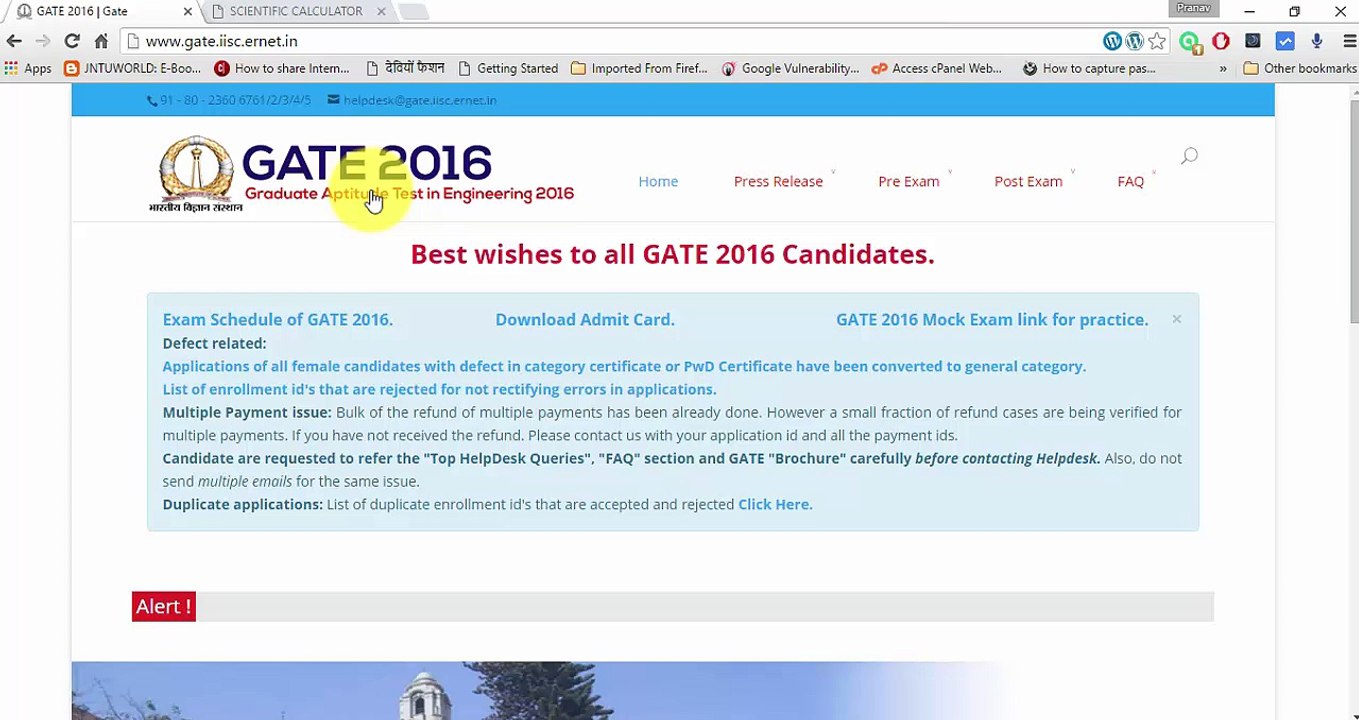Image resolution: width=1359 pixels, height=720 pixels.
Task: Restore down the Chrome window
Action: (1295, 11)
